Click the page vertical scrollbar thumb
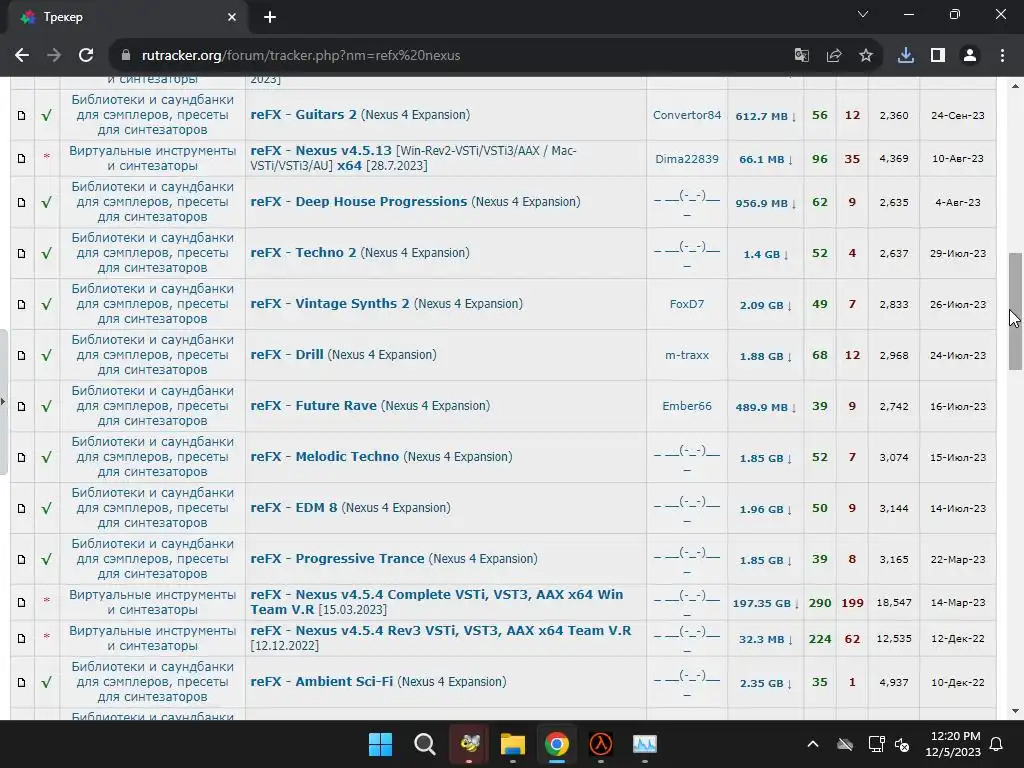 [x=1015, y=312]
